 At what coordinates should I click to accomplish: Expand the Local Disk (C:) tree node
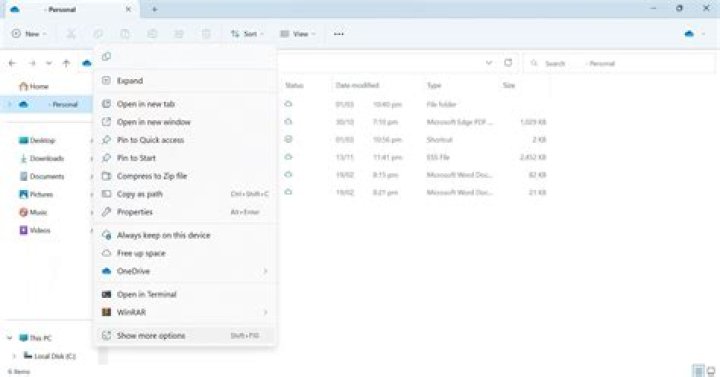(14, 356)
